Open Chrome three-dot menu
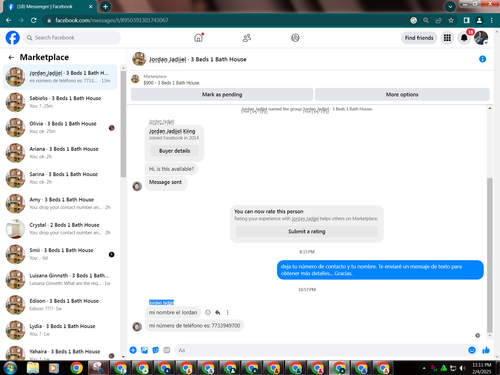500x375 pixels. tap(492, 20)
